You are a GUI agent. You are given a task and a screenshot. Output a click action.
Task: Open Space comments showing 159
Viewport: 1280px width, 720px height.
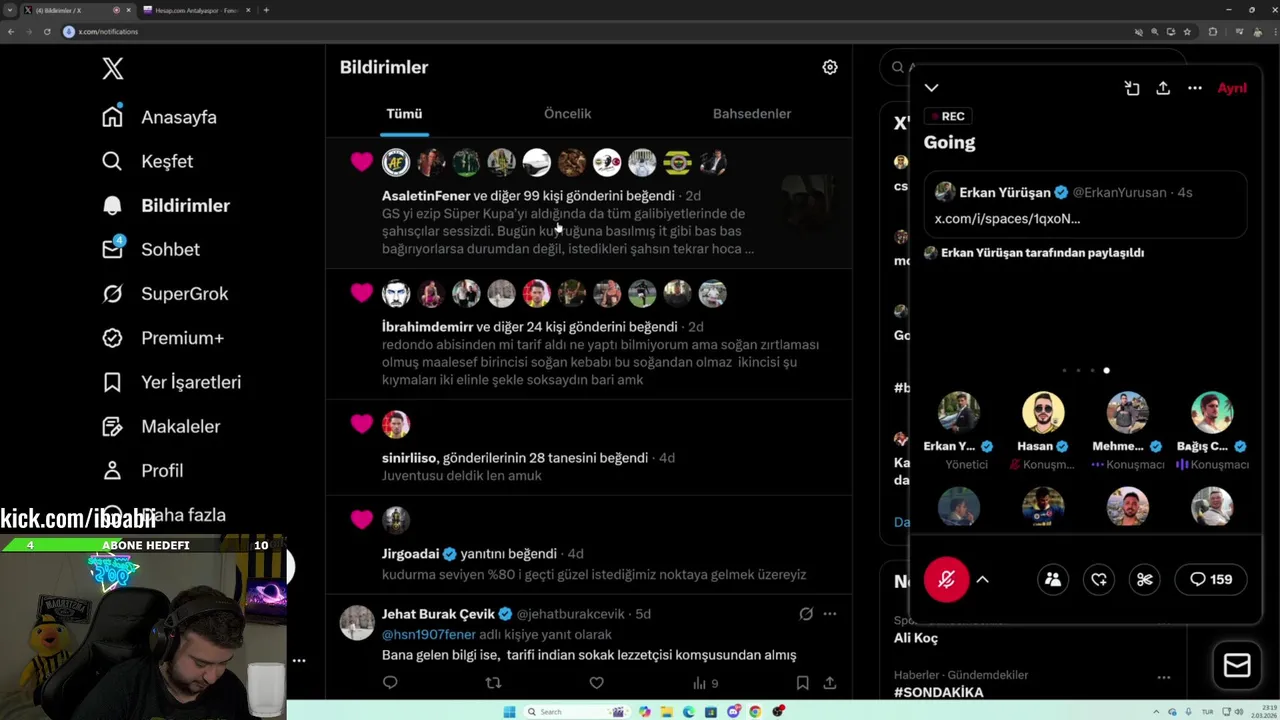pos(1210,579)
